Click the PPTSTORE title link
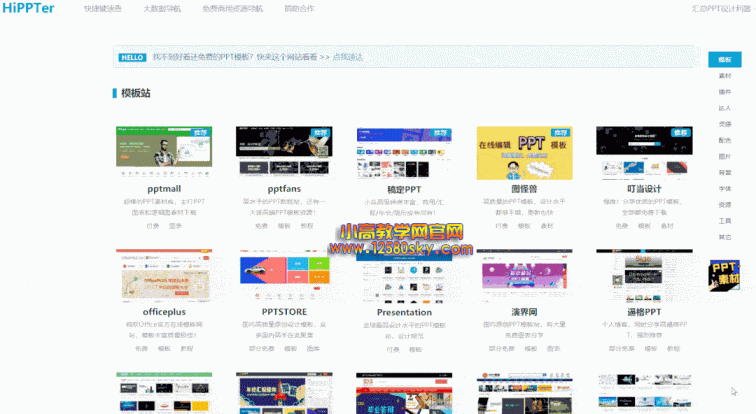Image resolution: width=756 pixels, height=414 pixels. [284, 312]
